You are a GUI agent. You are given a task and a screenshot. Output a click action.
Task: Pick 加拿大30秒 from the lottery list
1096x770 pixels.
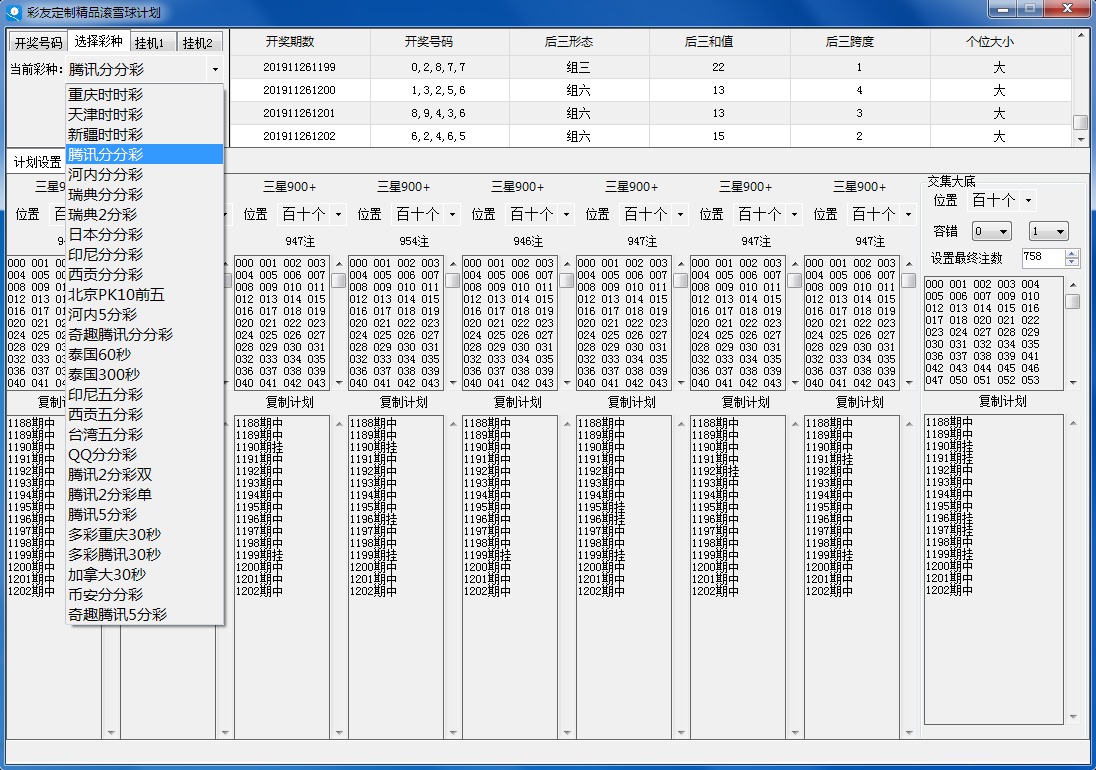pyautogui.click(x=107, y=575)
